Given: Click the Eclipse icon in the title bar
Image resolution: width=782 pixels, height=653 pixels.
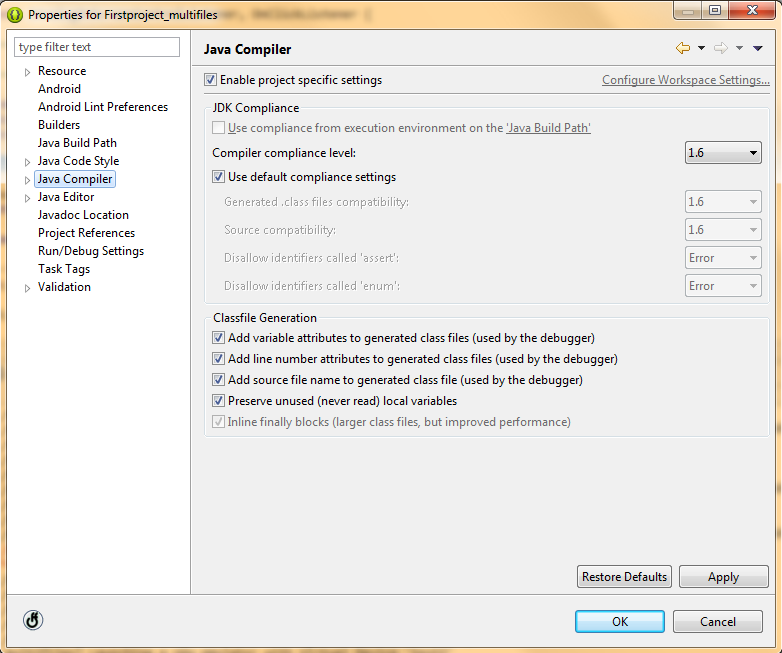Looking at the screenshot, I should coord(14,15).
